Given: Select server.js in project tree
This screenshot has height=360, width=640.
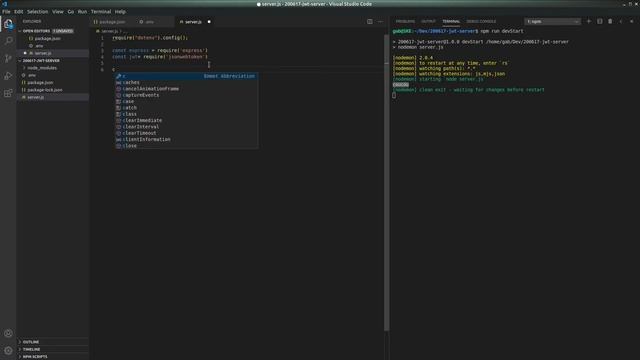Looking at the screenshot, I should 53,97.
